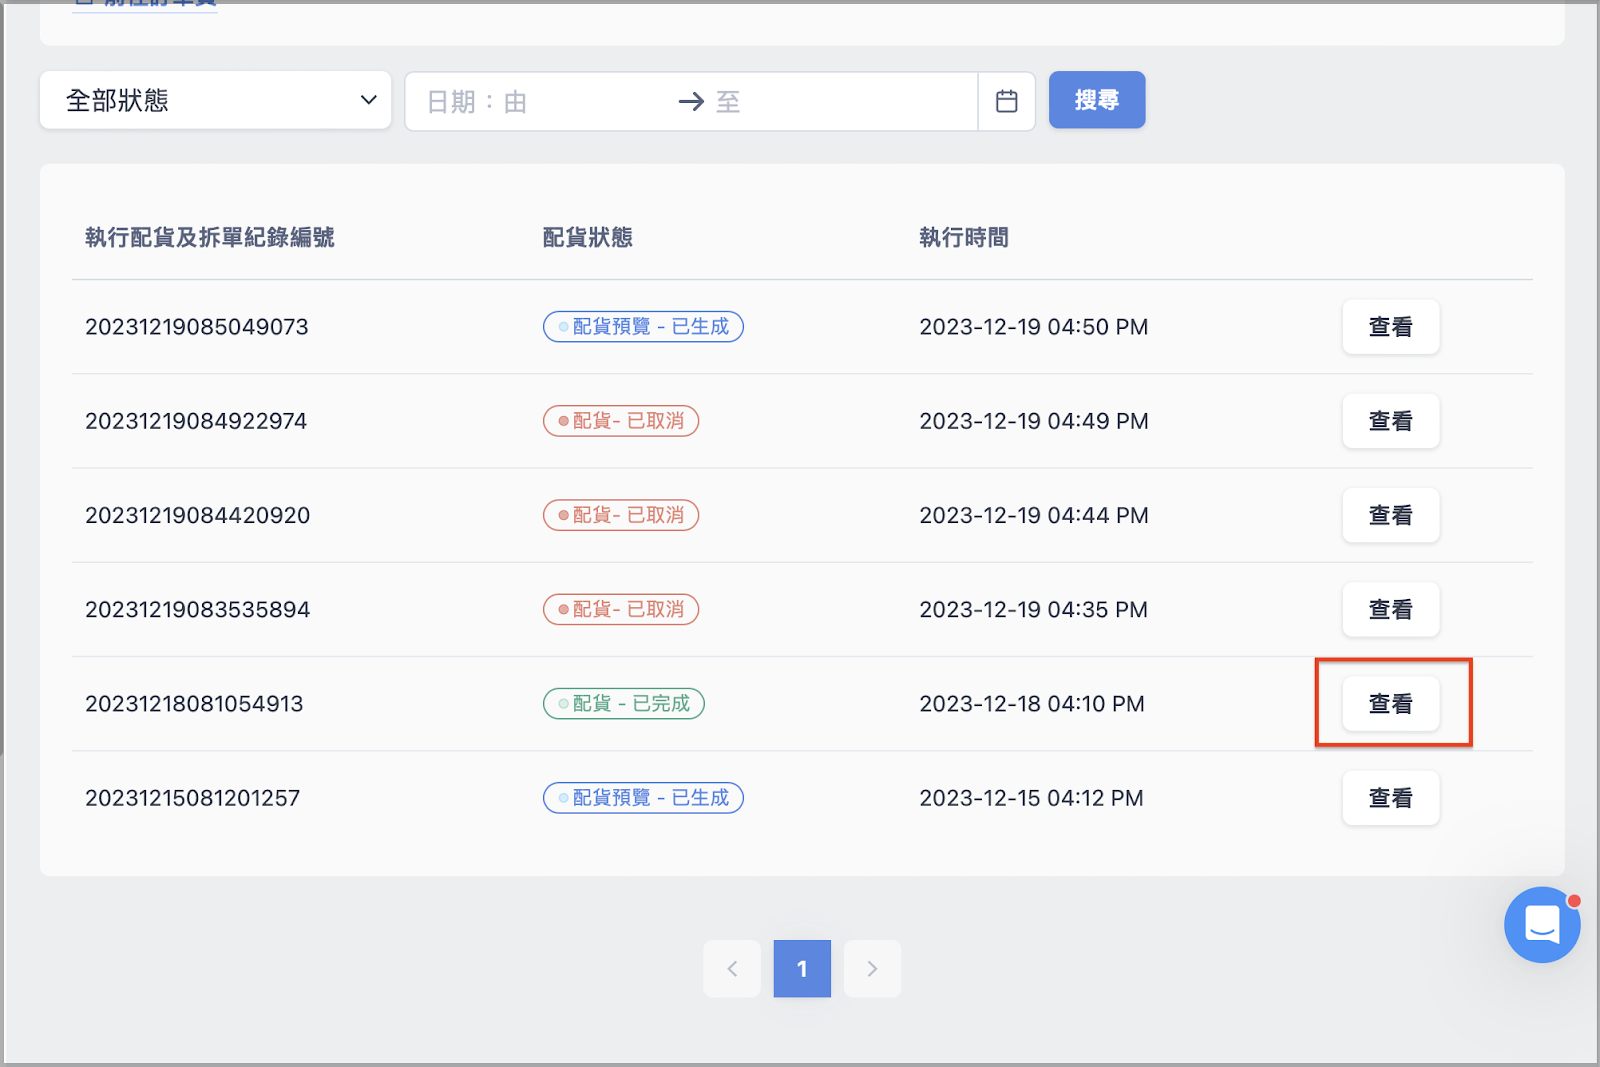
Task: Click the 執行配貨及拆單紀錄編號 column header
Action: (x=210, y=237)
